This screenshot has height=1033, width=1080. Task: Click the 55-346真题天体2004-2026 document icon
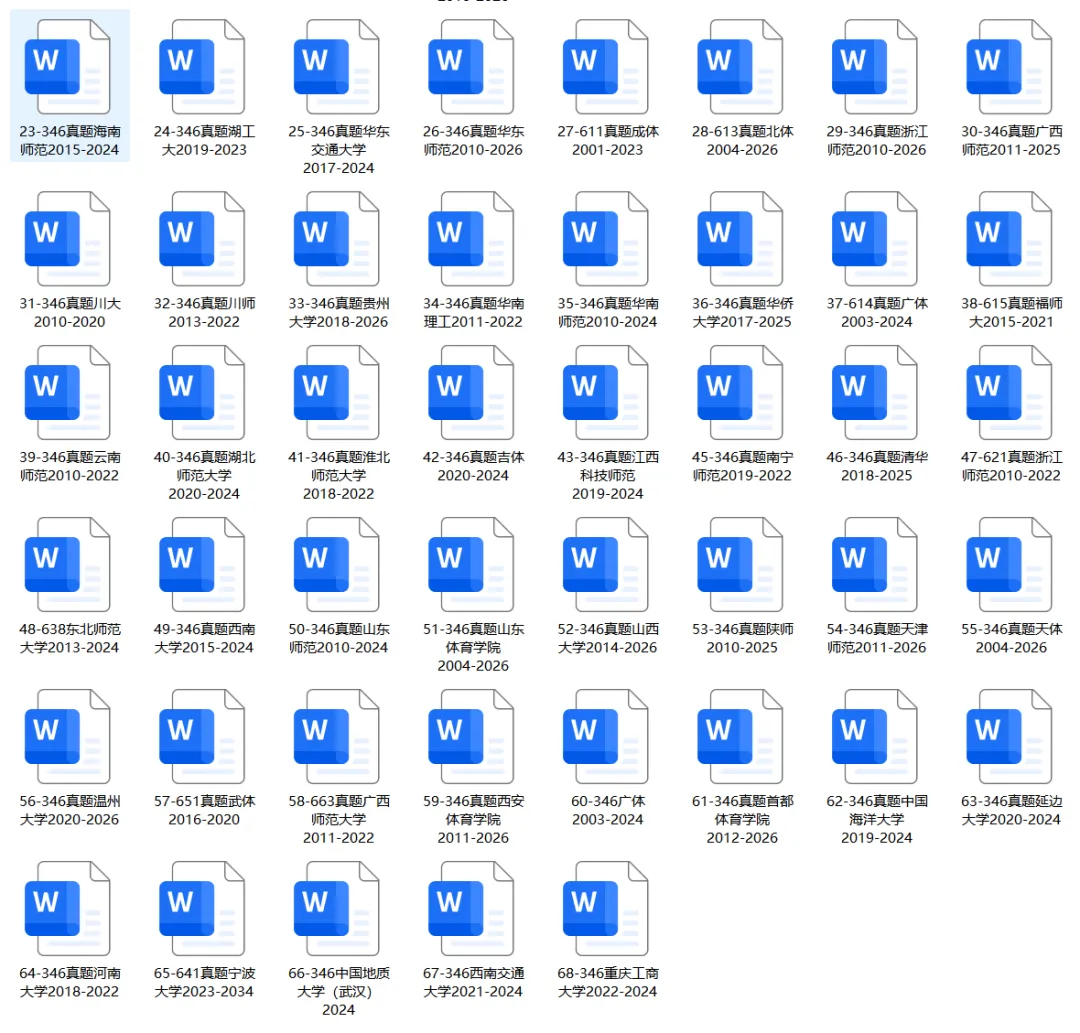coord(1009,565)
